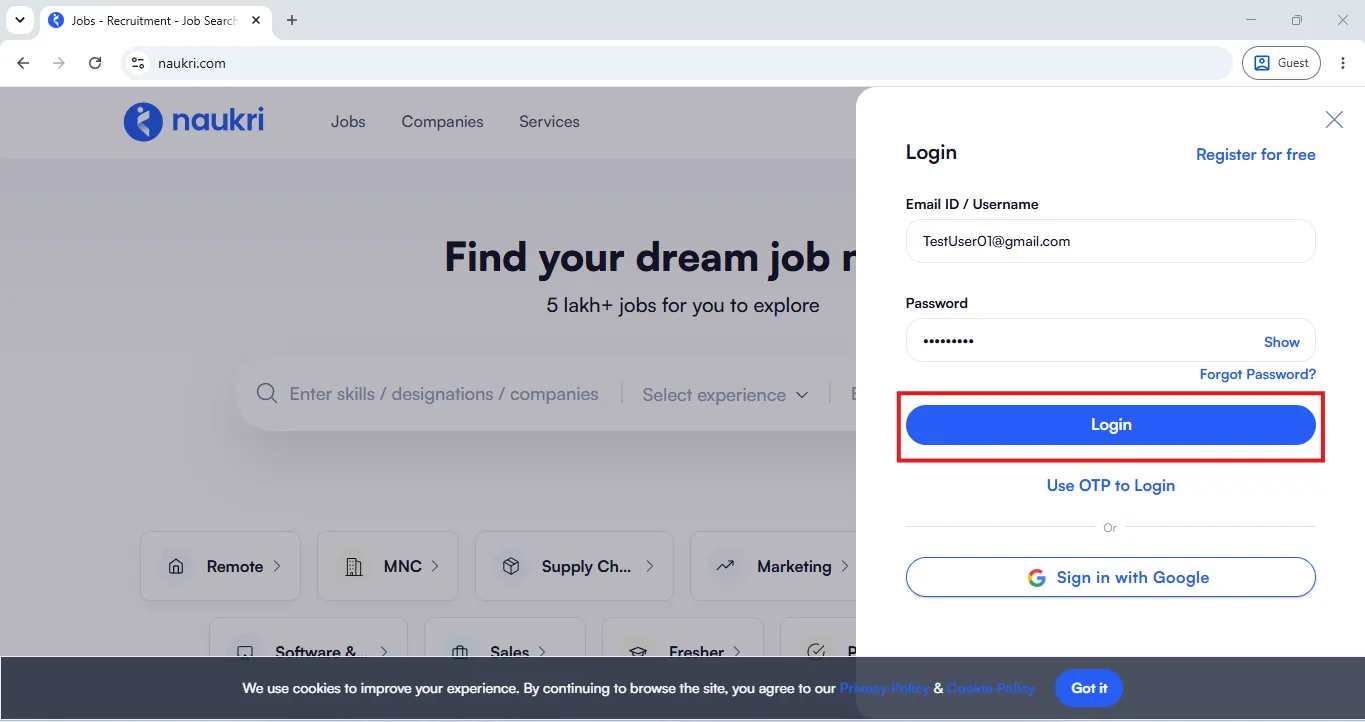Close the login panel with X icon
Image resolution: width=1365 pixels, height=722 pixels.
[1334, 120]
